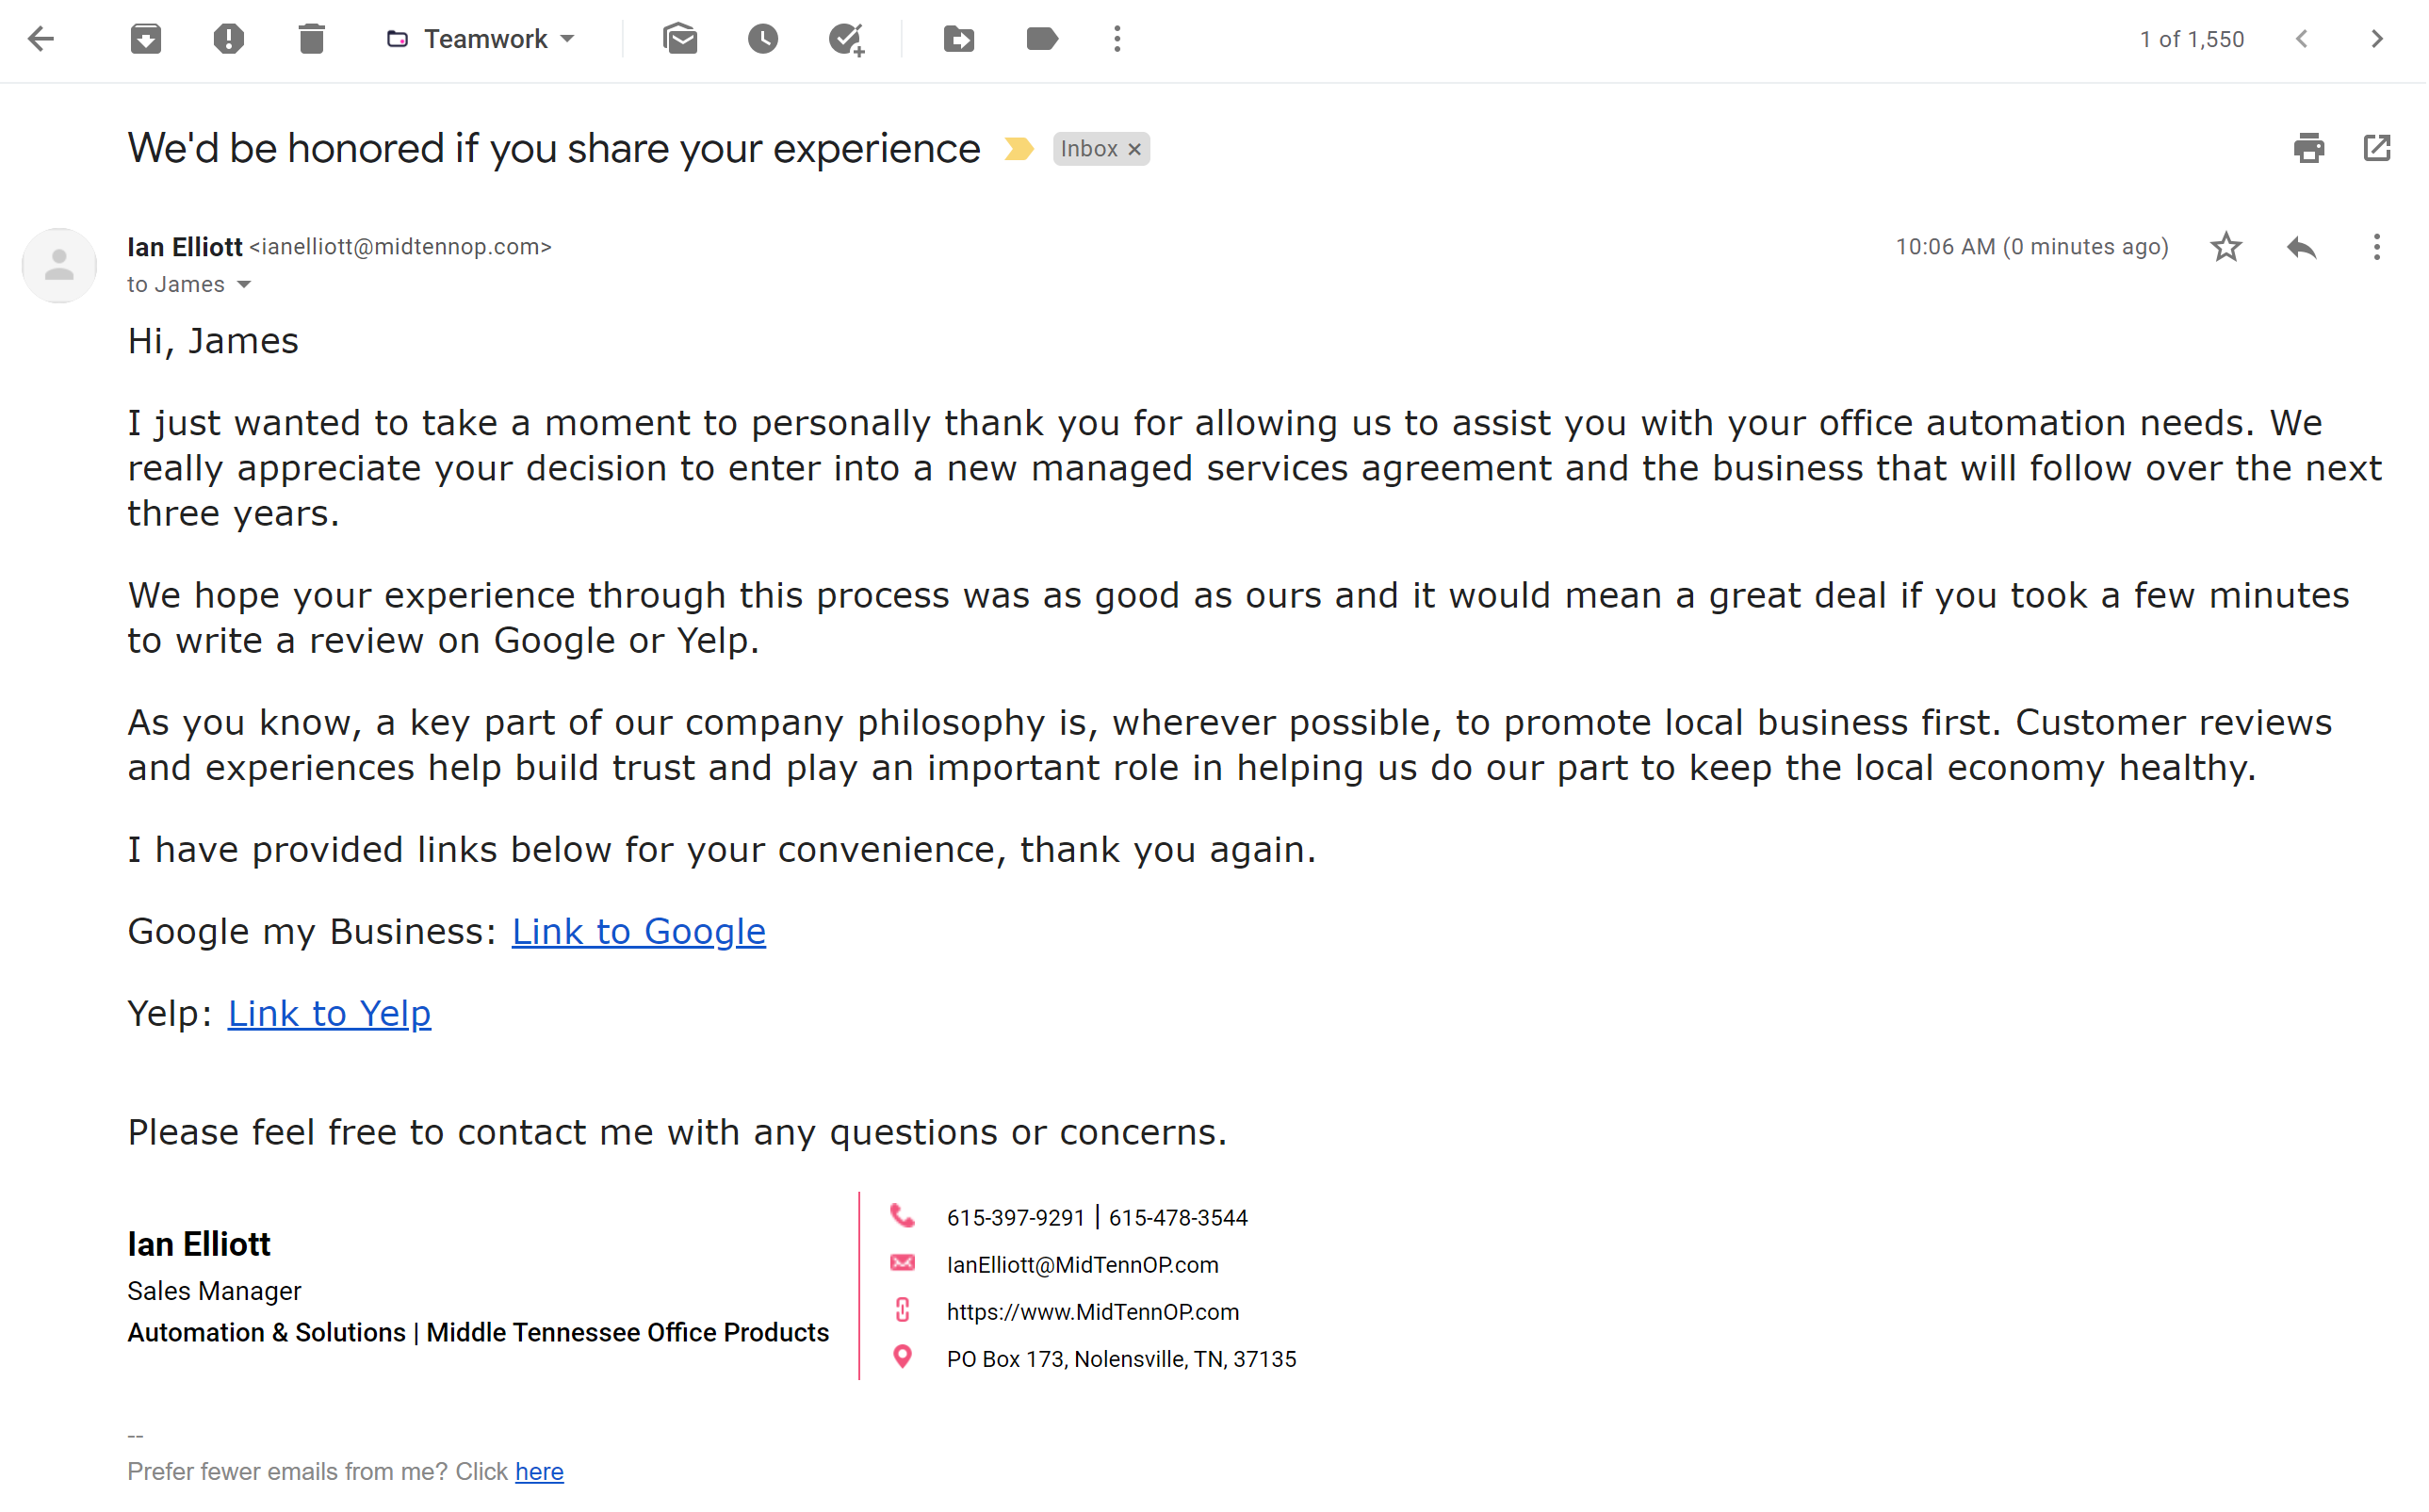Viewport: 2429px width, 1512px height.
Task: Open email in a new window
Action: pyautogui.click(x=2379, y=148)
